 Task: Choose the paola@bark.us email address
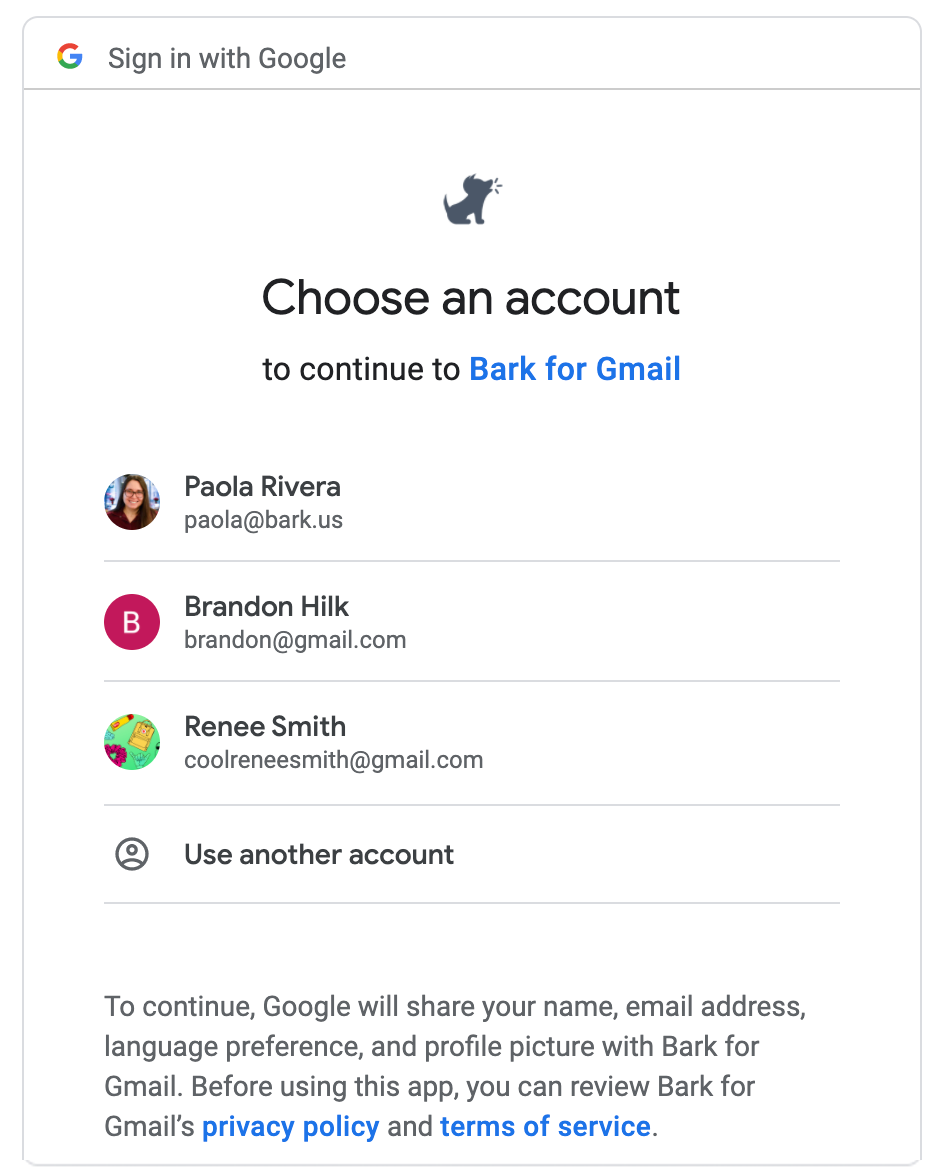pyautogui.click(x=263, y=520)
